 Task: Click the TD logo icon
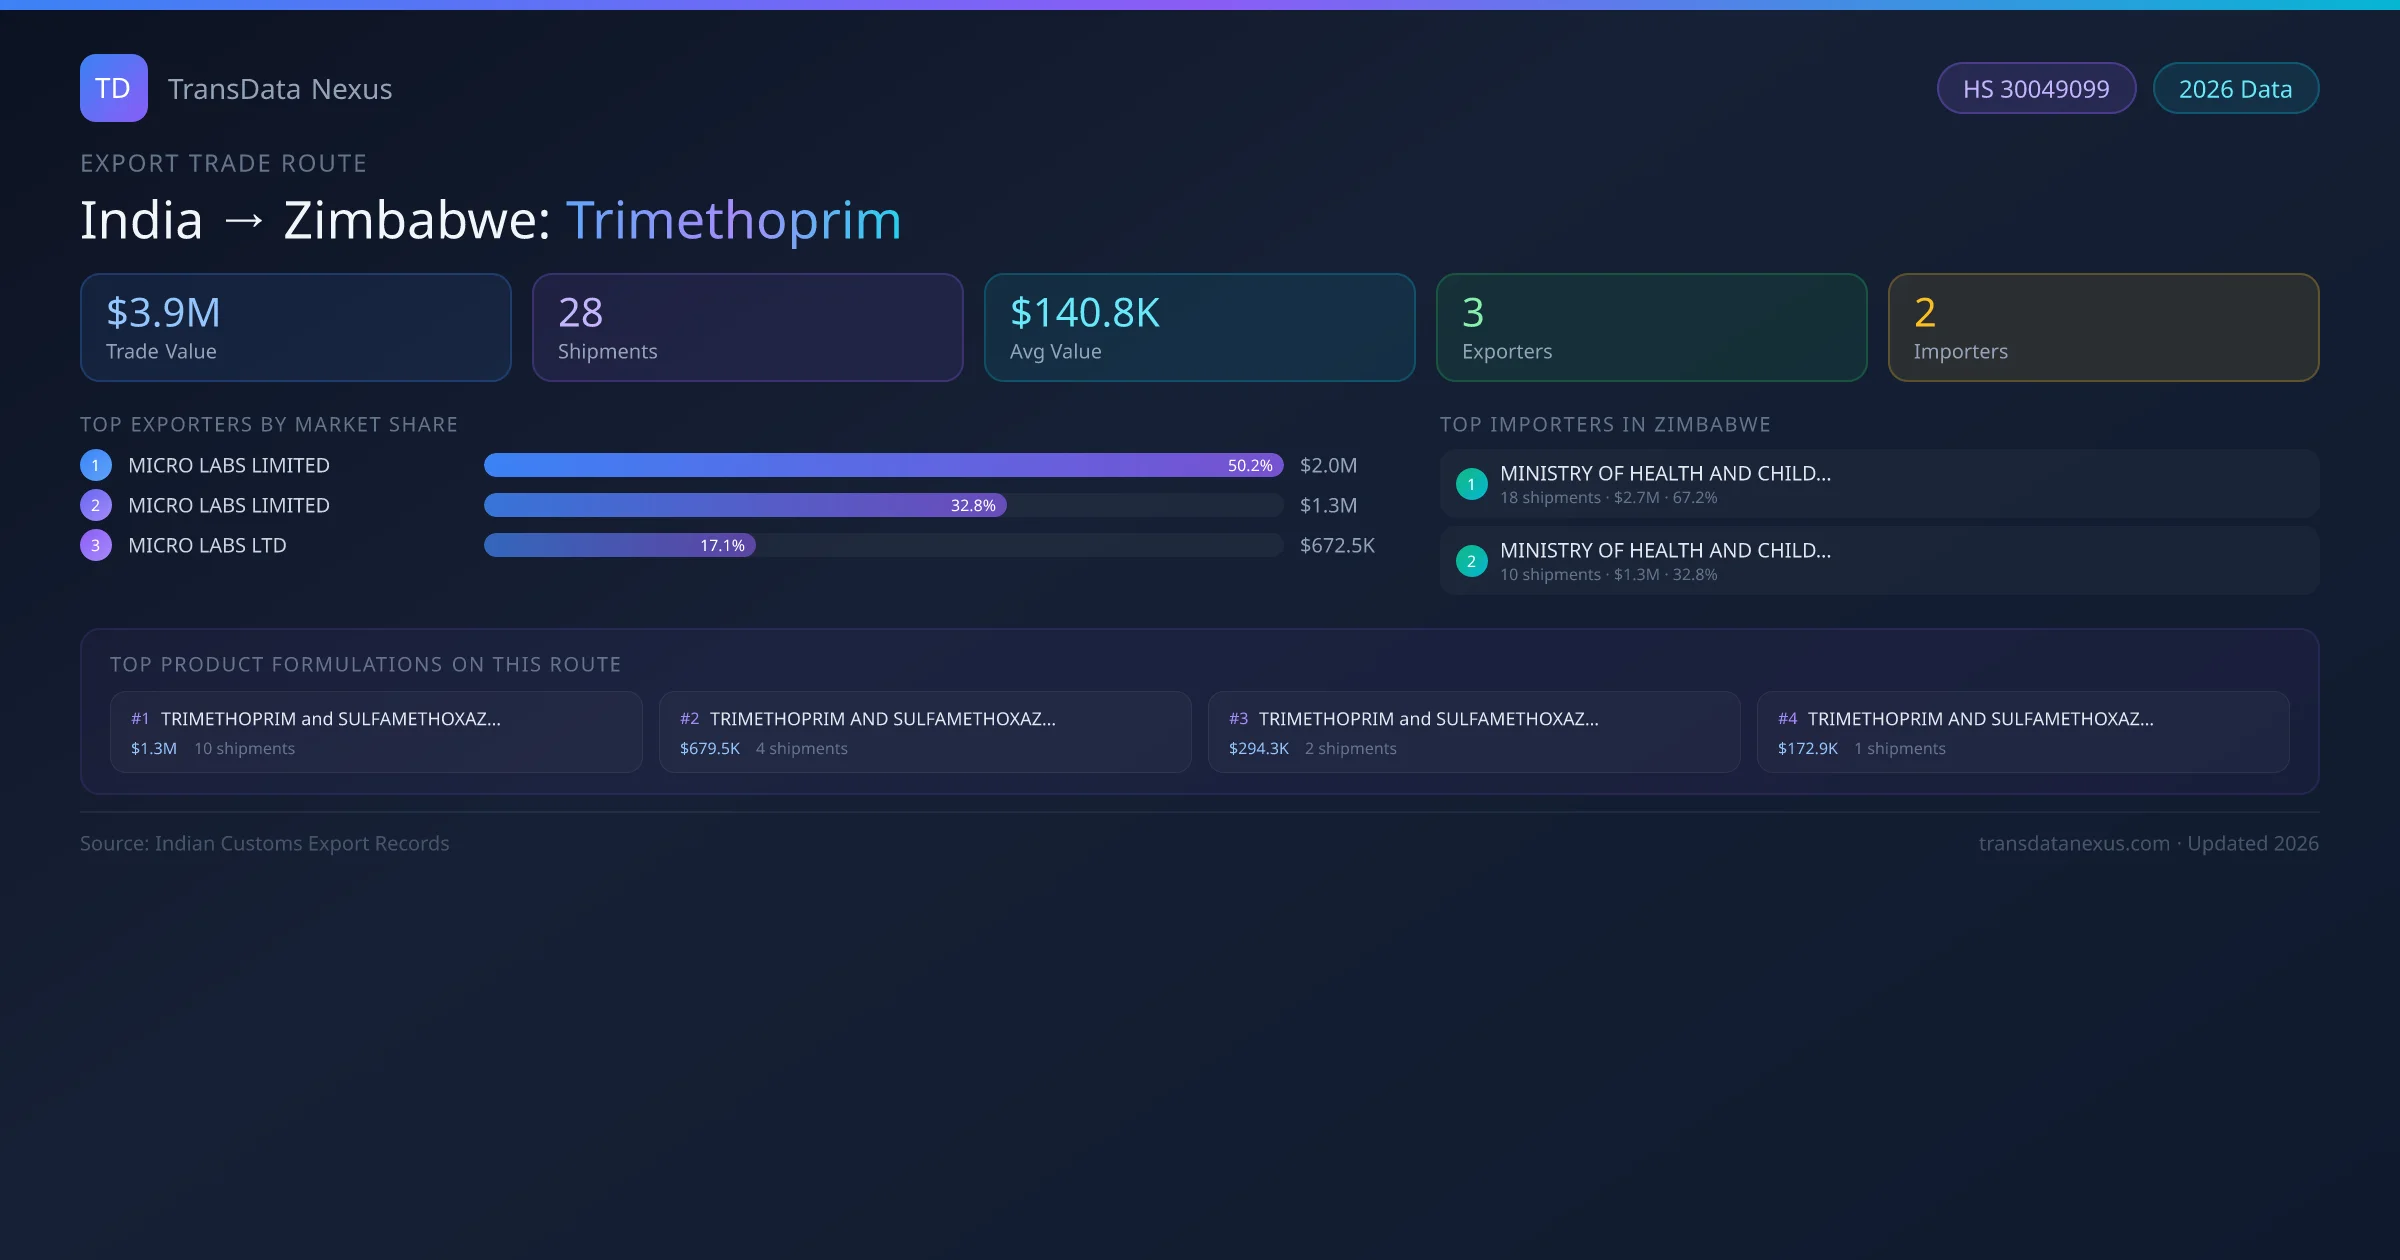[113, 88]
